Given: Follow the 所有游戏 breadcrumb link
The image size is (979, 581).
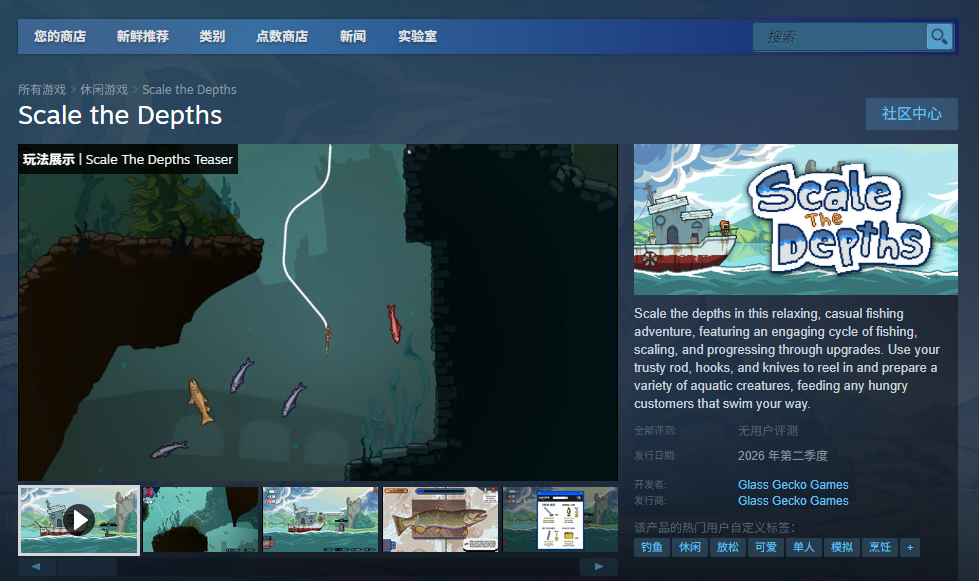Looking at the screenshot, I should (x=42, y=89).
